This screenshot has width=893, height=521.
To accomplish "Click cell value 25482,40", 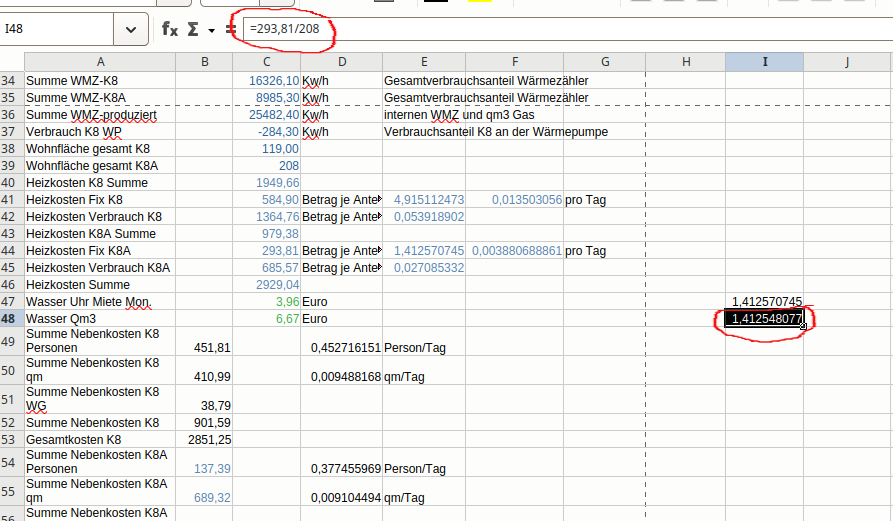I will pos(267,115).
